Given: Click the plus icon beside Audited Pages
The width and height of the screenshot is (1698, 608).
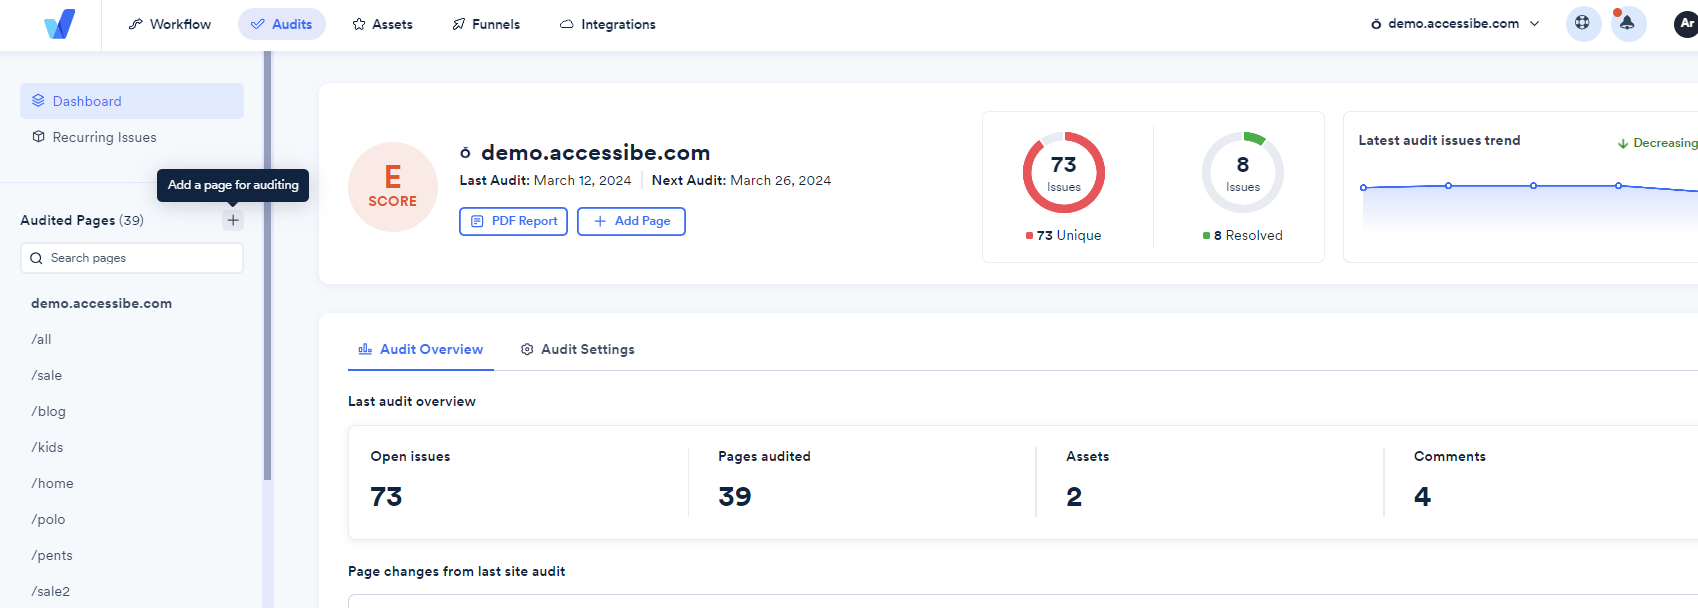Looking at the screenshot, I should tap(233, 220).
